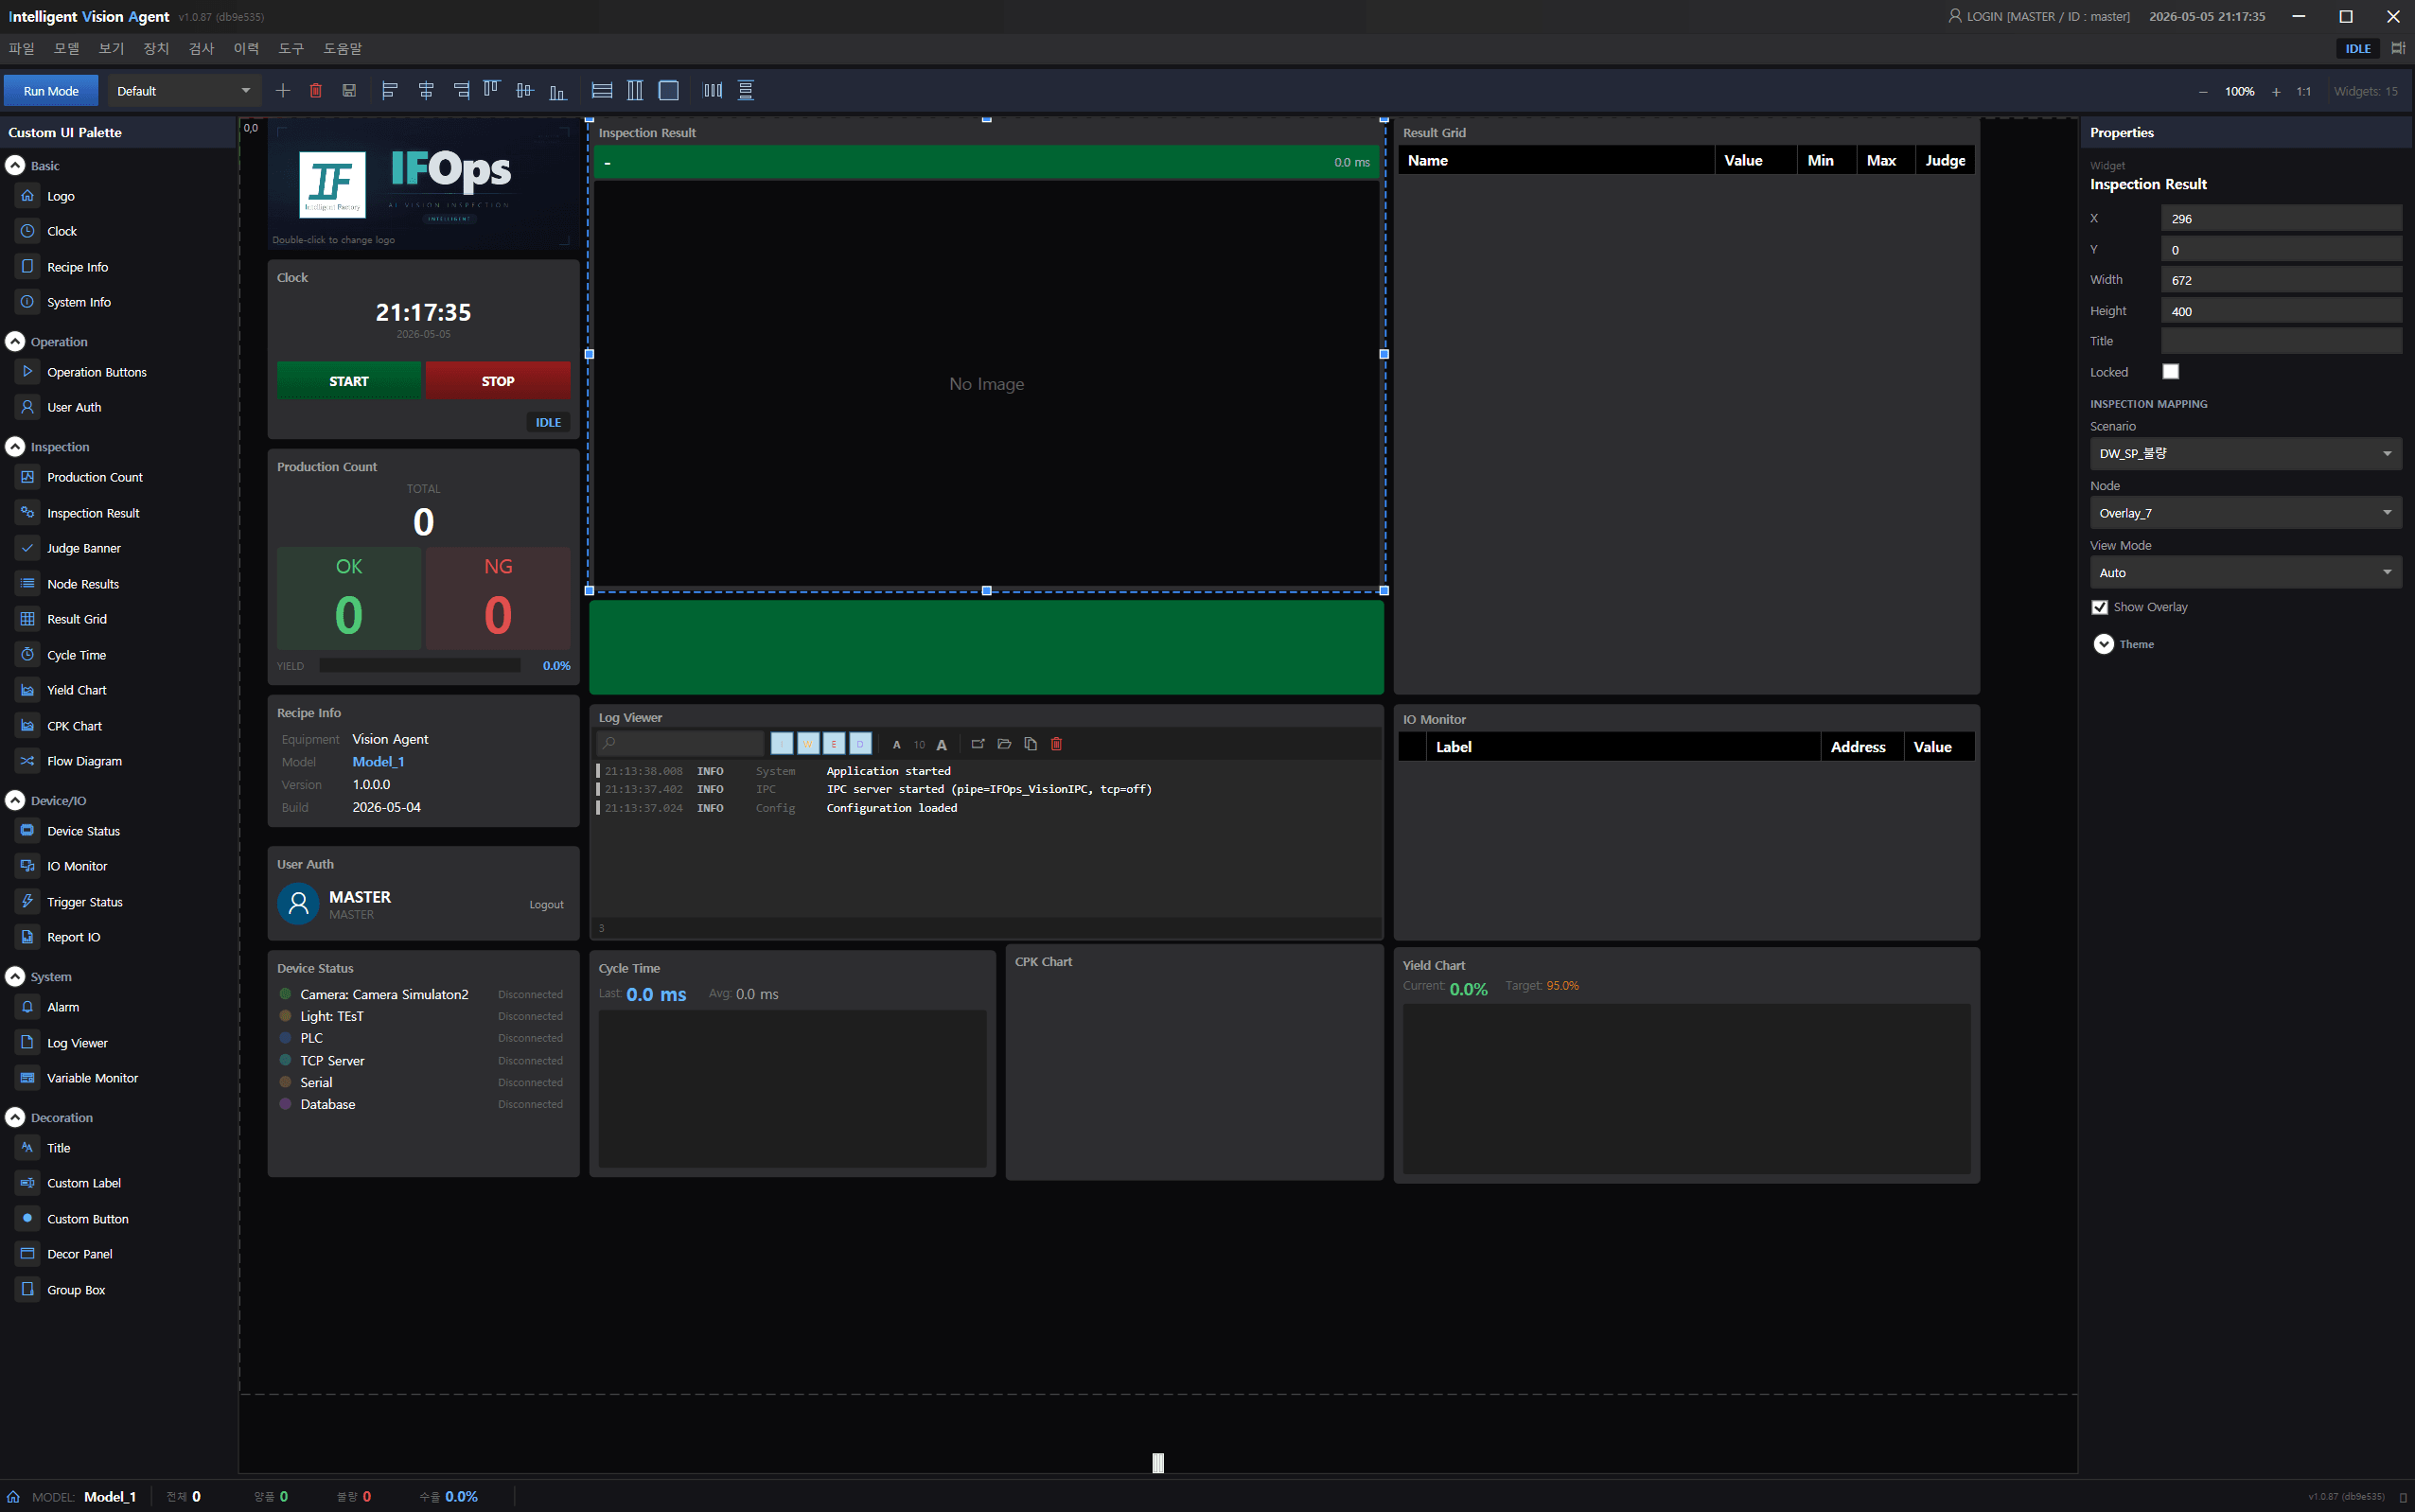Click the Log Viewer export icon
This screenshot has height=1512, width=2415.
click(978, 744)
